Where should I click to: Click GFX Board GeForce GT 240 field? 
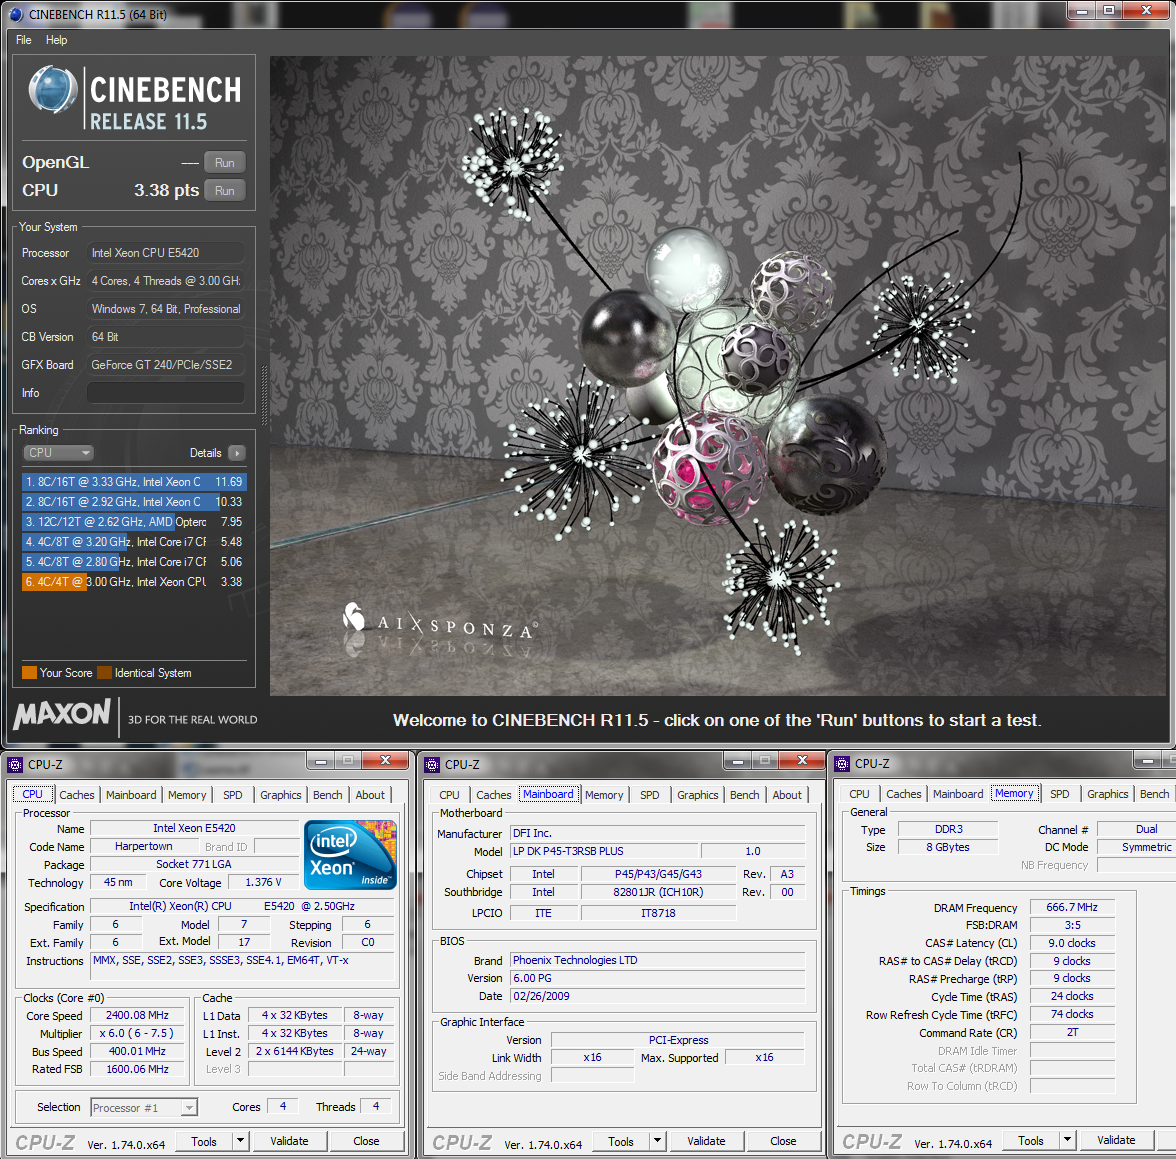coord(166,365)
